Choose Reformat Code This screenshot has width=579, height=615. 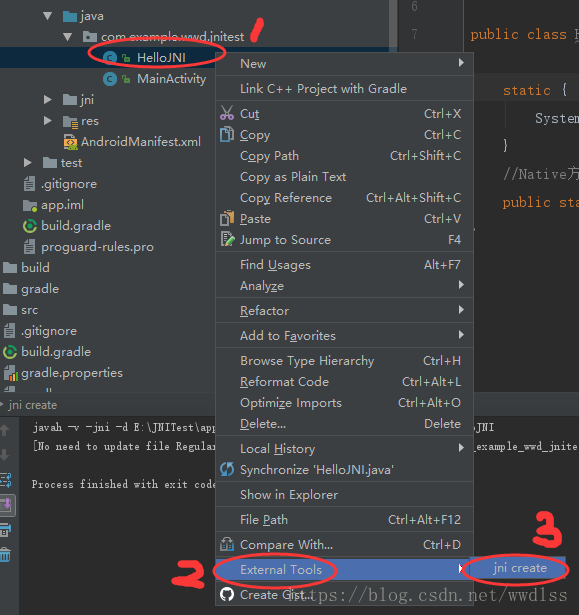344,382
